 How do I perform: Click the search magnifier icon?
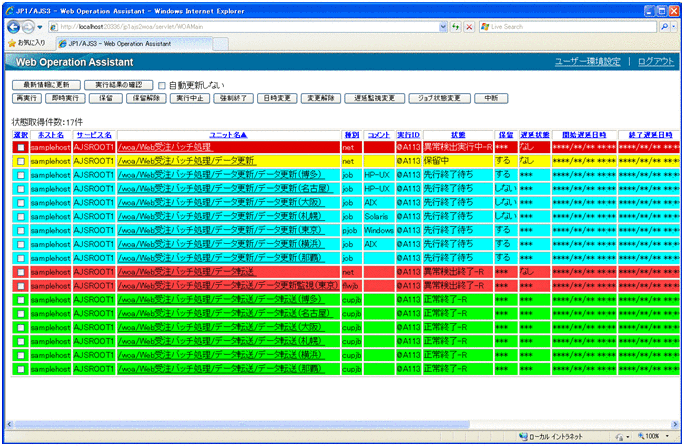pos(665,26)
